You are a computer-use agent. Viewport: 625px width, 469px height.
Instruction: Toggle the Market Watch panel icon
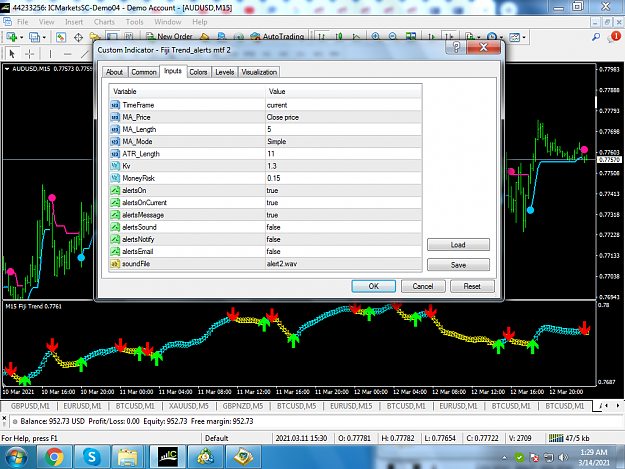(x=61, y=37)
